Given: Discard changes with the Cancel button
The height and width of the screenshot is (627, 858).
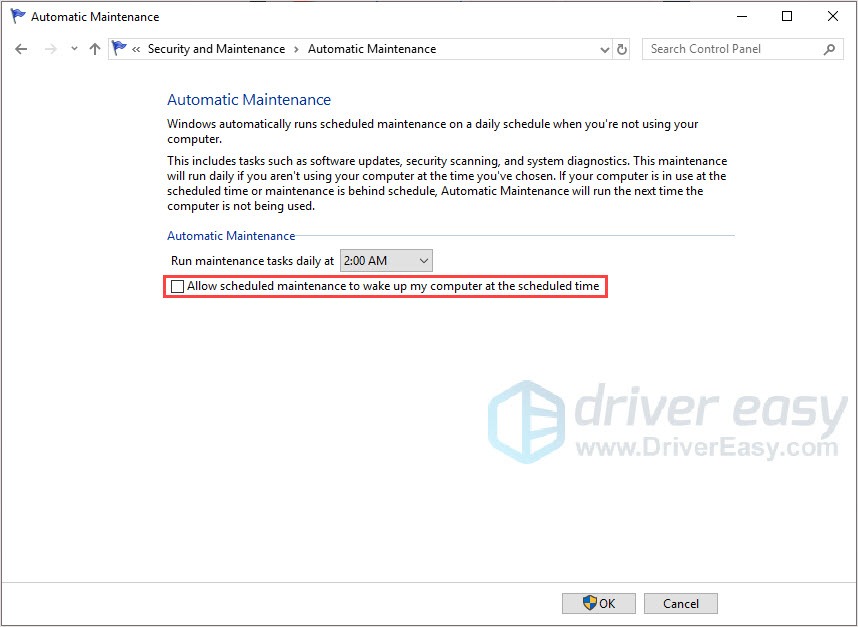Looking at the screenshot, I should 681,603.
